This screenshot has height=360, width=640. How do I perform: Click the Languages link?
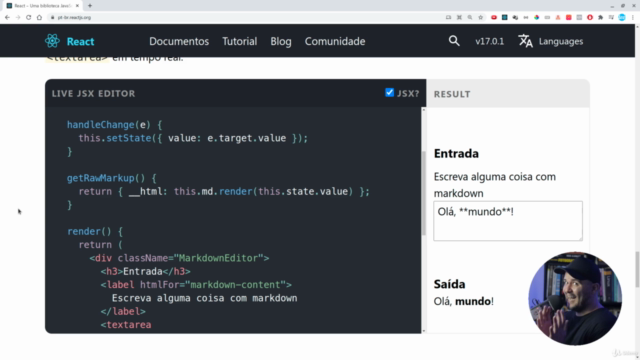pos(561,41)
